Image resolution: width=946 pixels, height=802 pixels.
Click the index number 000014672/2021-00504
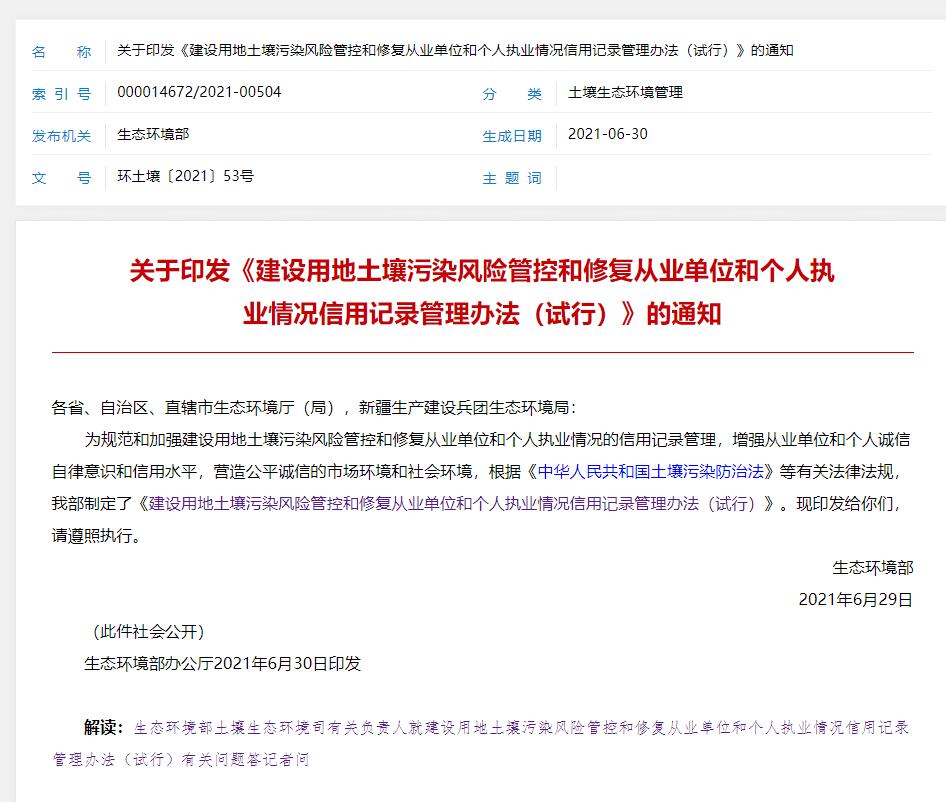[x=199, y=92]
